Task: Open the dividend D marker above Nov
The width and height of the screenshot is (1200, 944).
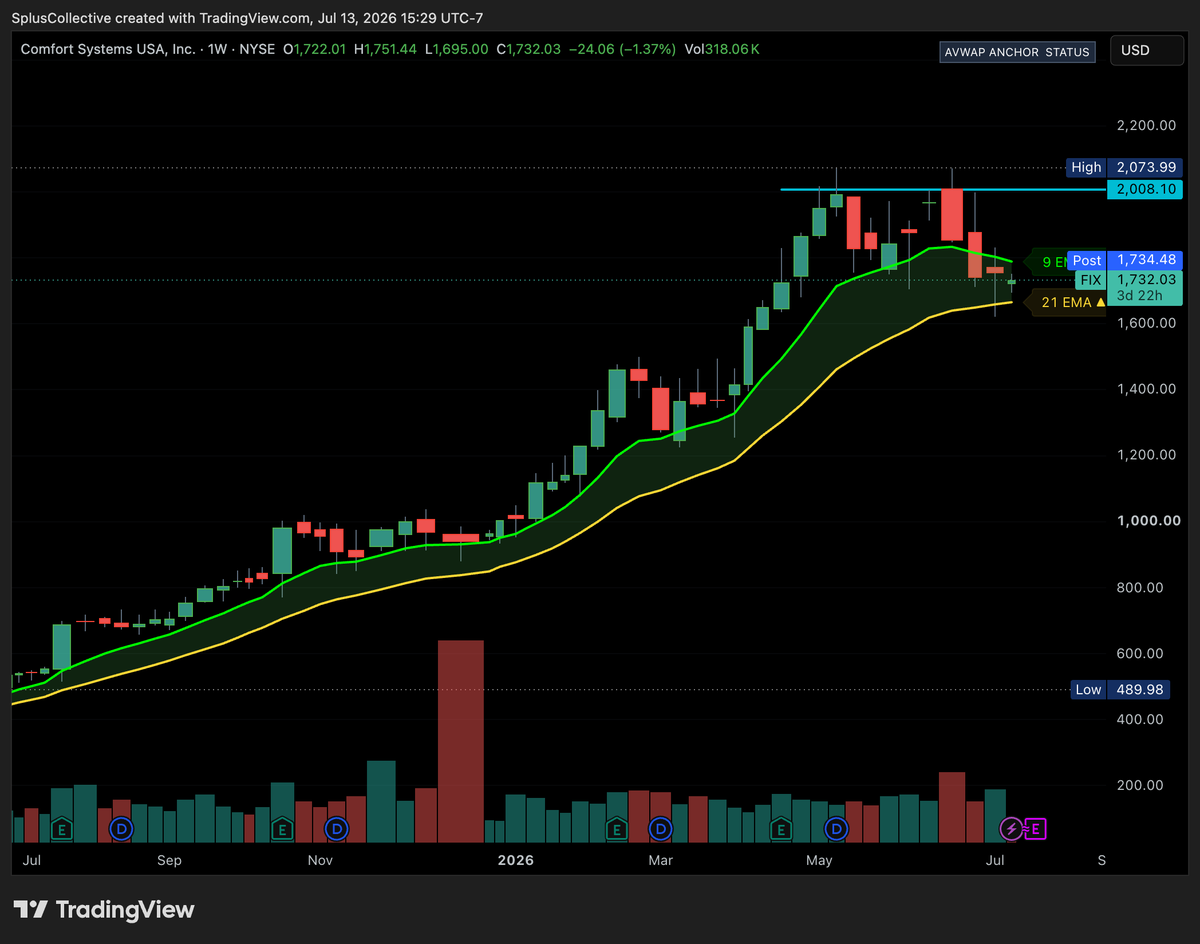Action: tap(337, 828)
